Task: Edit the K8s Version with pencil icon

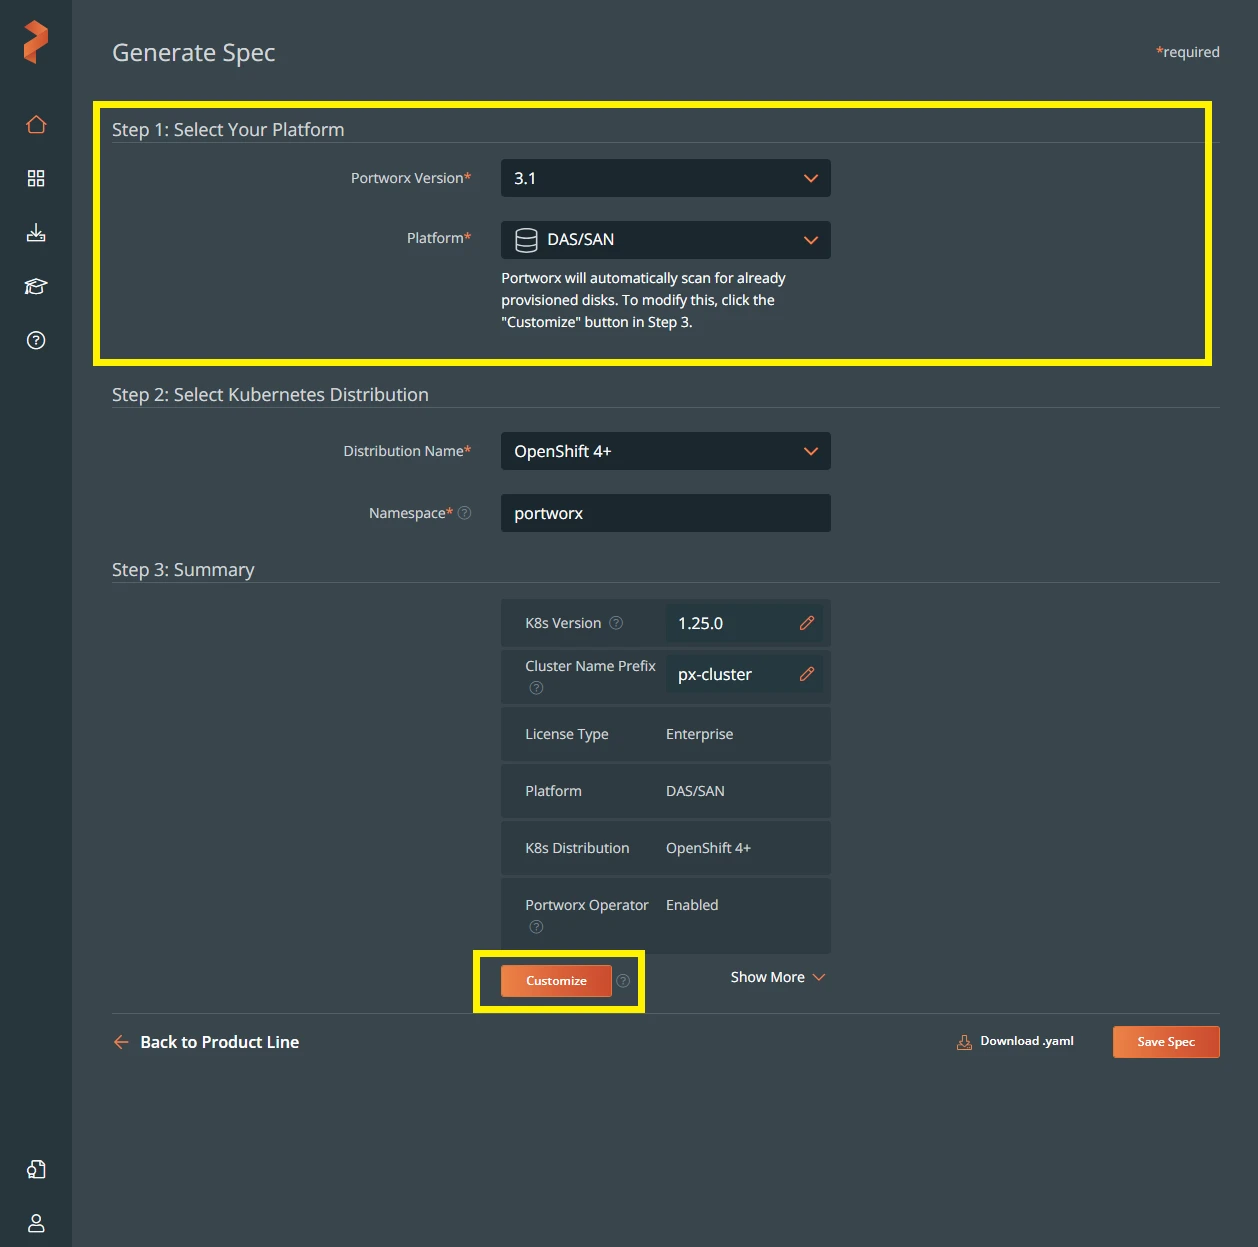Action: 807,623
